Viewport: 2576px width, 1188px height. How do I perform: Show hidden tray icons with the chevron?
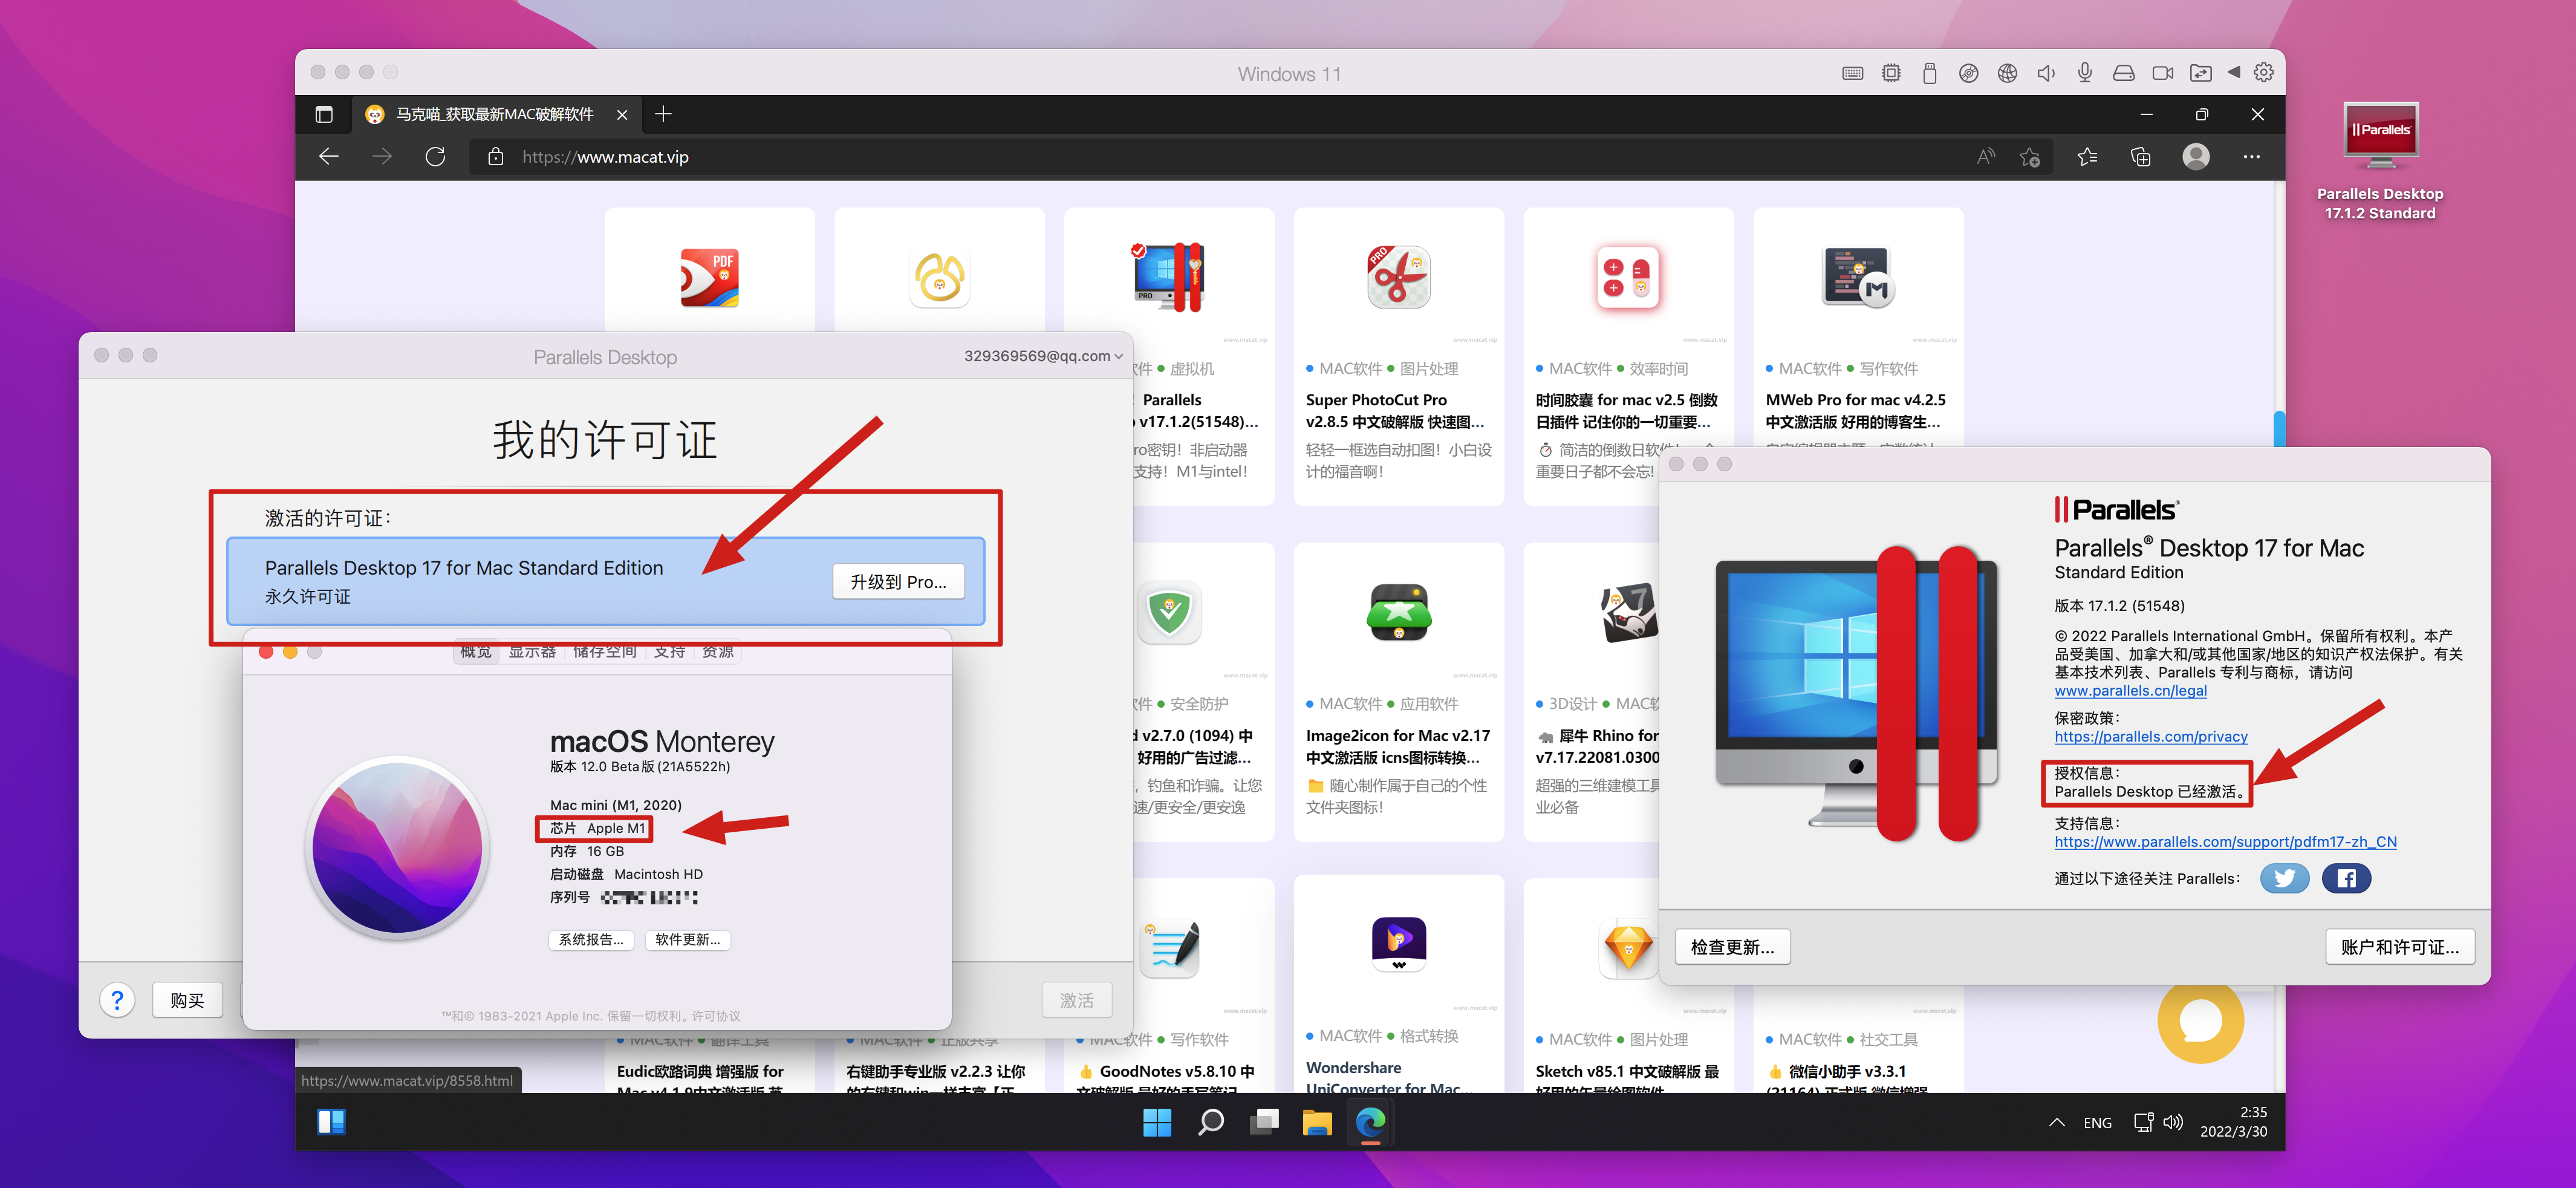pyautogui.click(x=2056, y=1123)
